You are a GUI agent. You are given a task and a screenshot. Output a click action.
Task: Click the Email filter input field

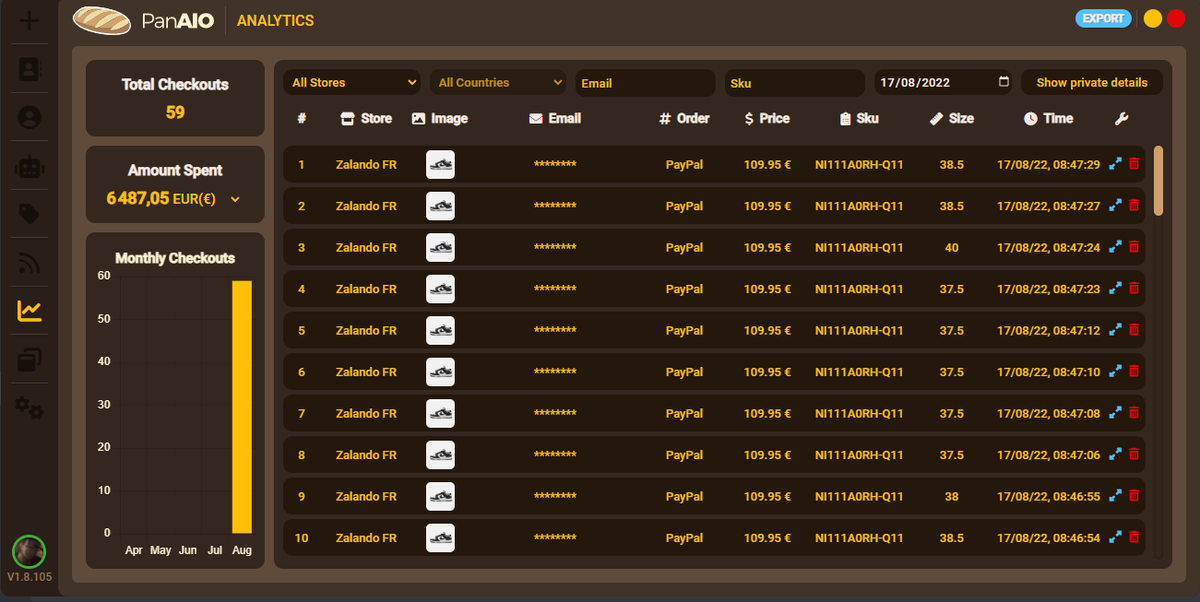[646, 83]
